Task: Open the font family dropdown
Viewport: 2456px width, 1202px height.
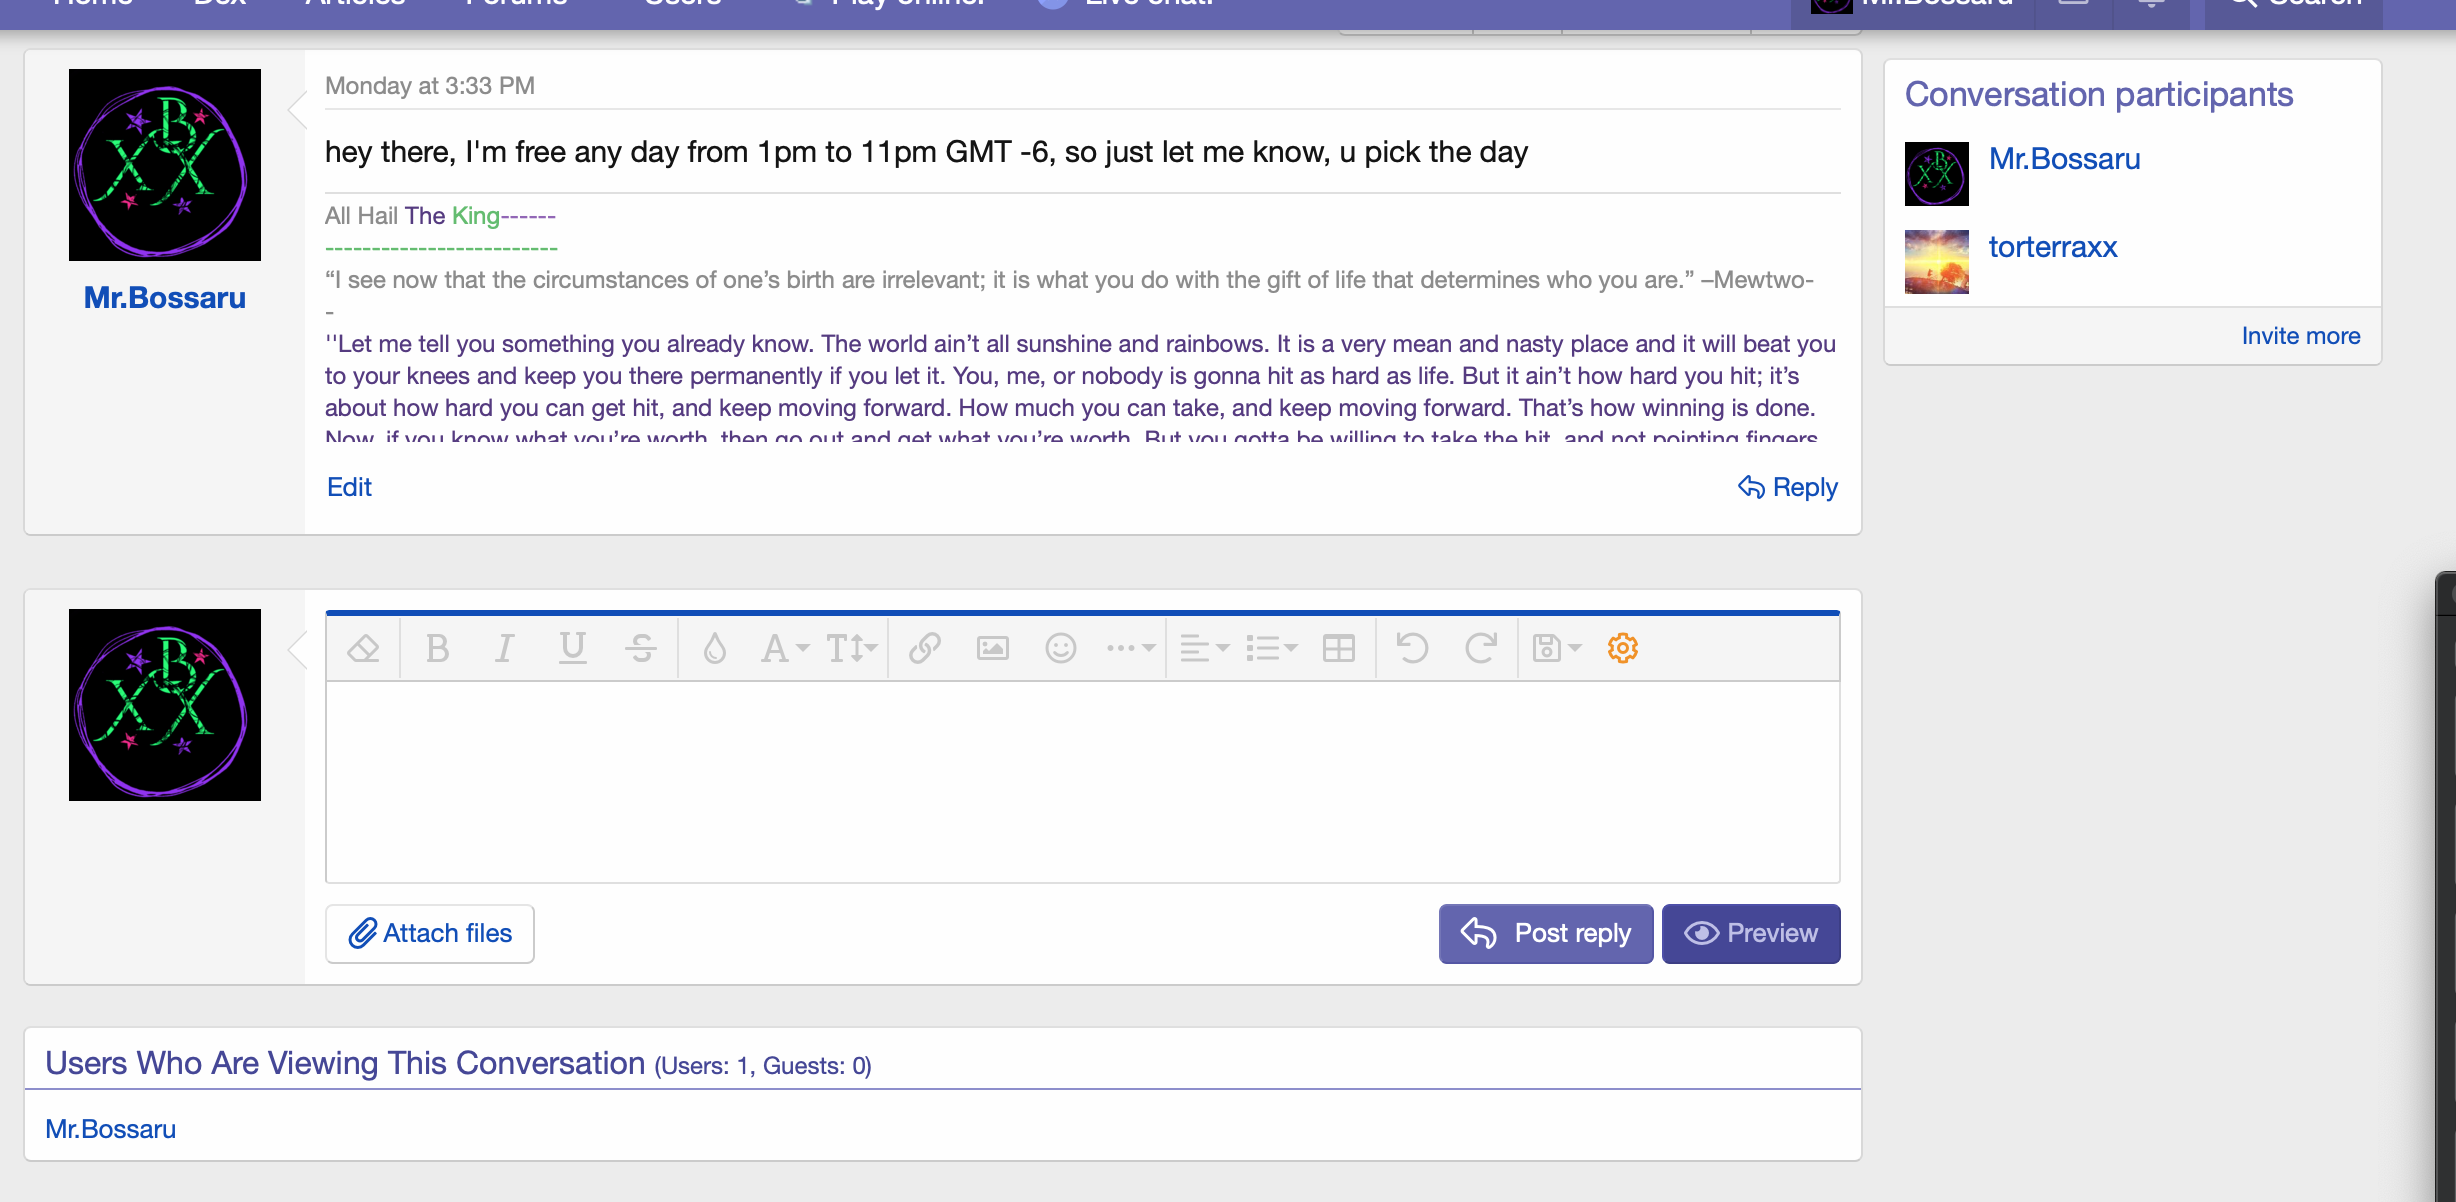Action: coord(783,649)
